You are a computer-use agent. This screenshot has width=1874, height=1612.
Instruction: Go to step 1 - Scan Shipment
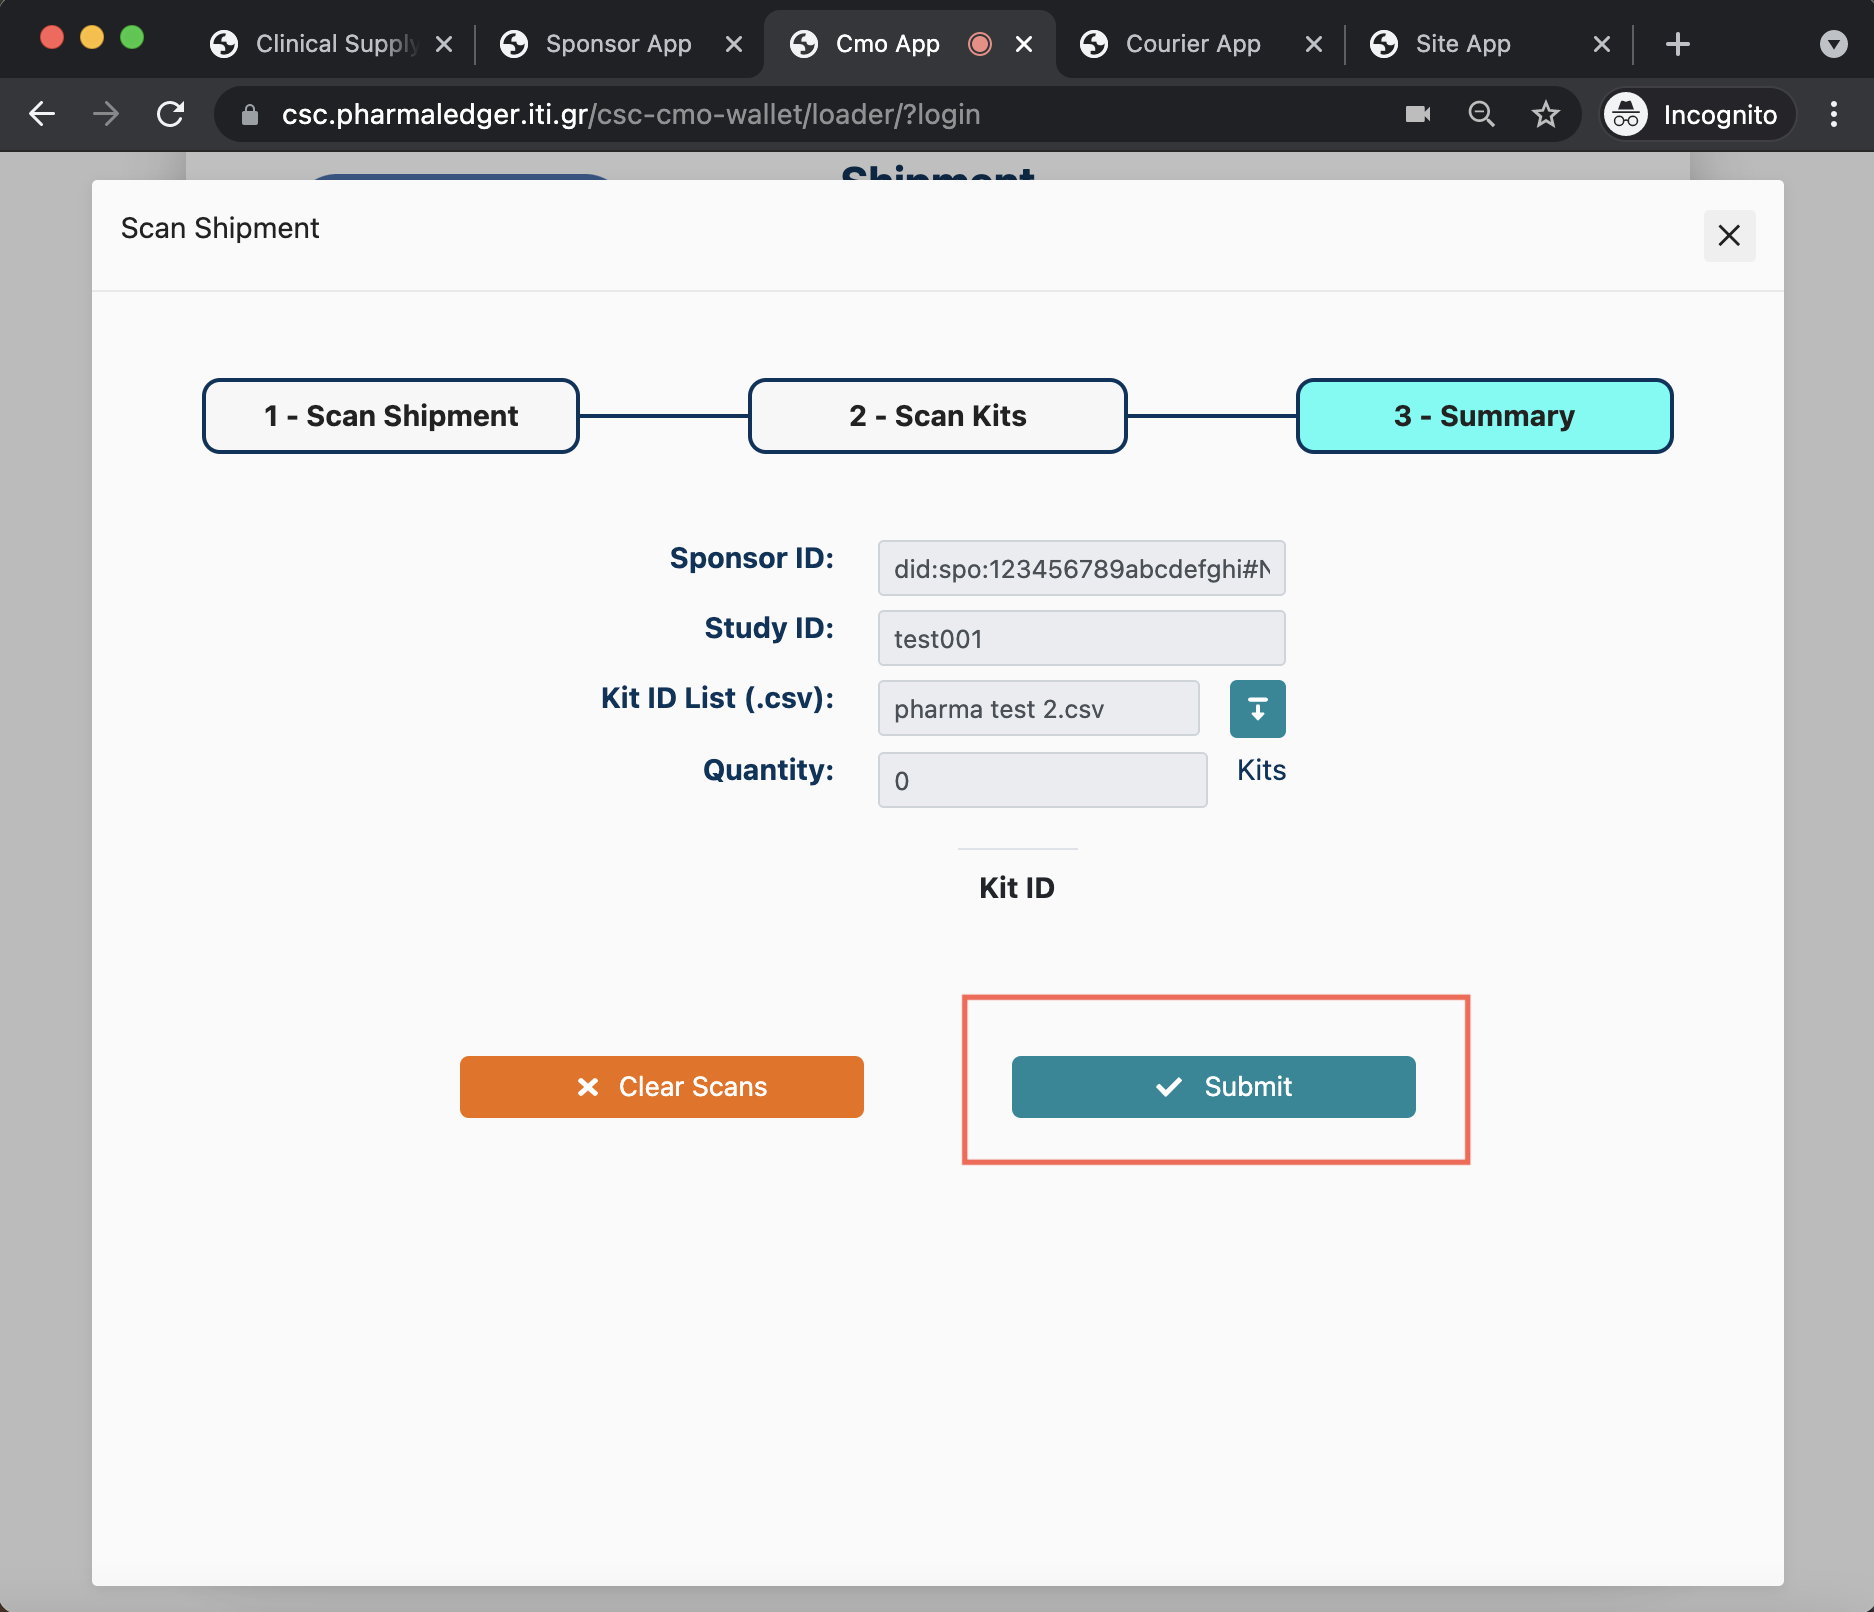(x=391, y=416)
